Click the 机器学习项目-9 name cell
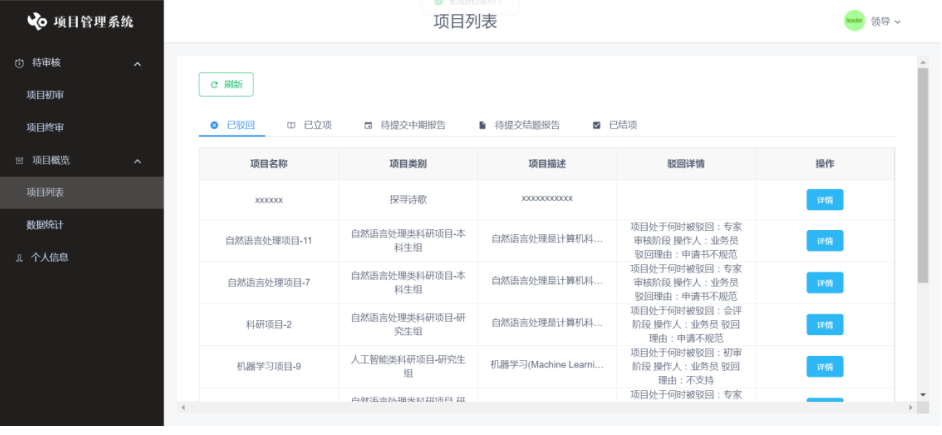 click(x=269, y=367)
